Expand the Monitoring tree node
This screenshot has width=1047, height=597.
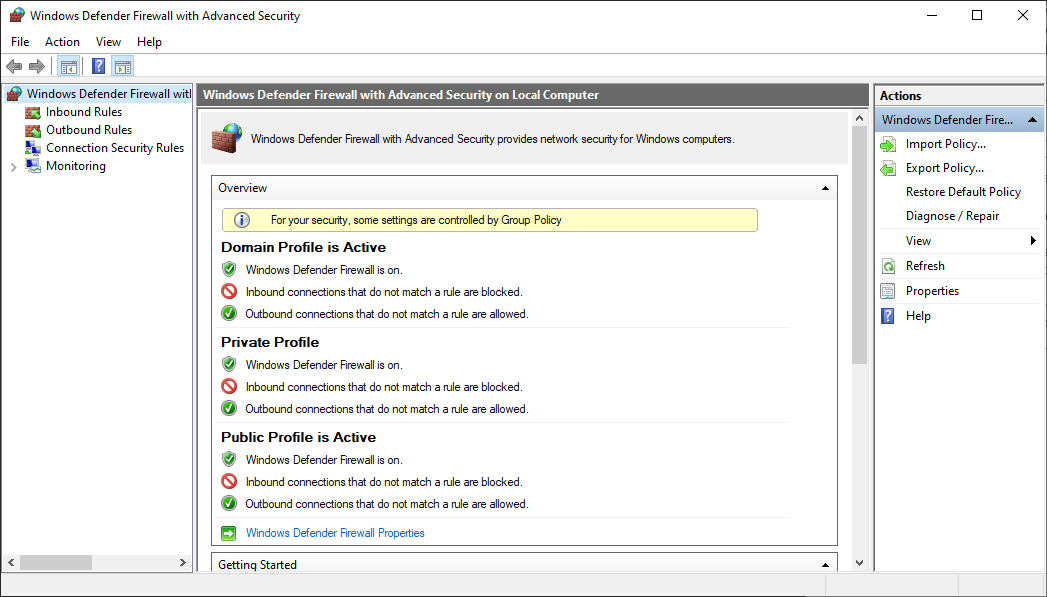tap(13, 167)
